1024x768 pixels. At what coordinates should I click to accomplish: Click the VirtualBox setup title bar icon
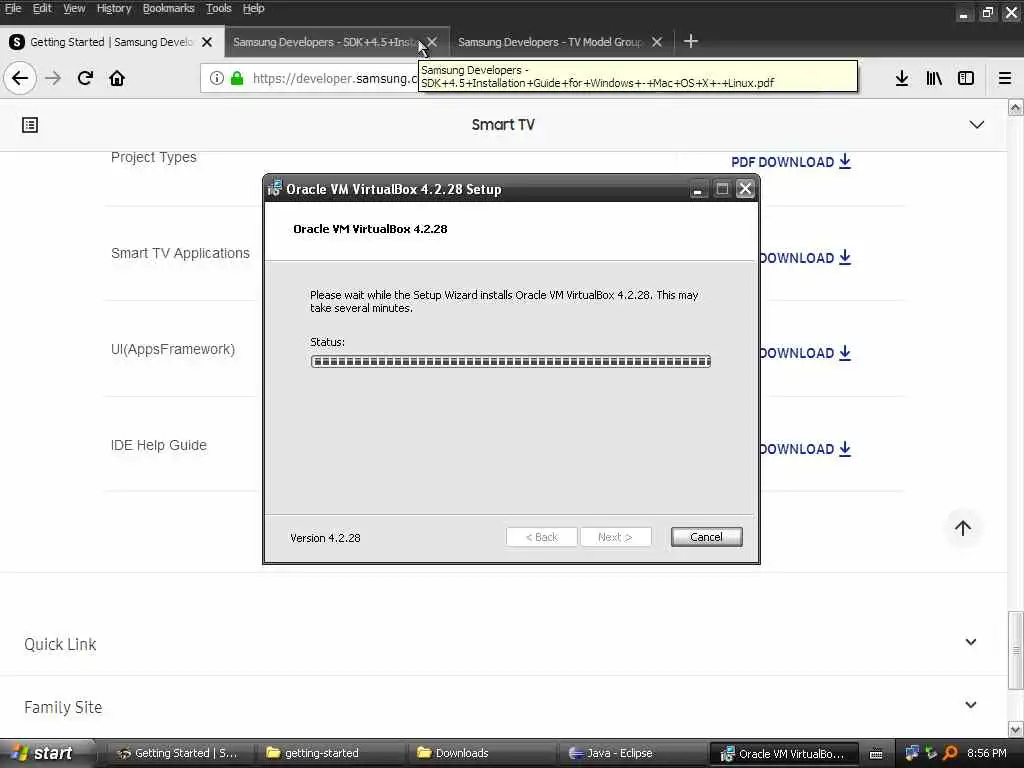click(274, 189)
